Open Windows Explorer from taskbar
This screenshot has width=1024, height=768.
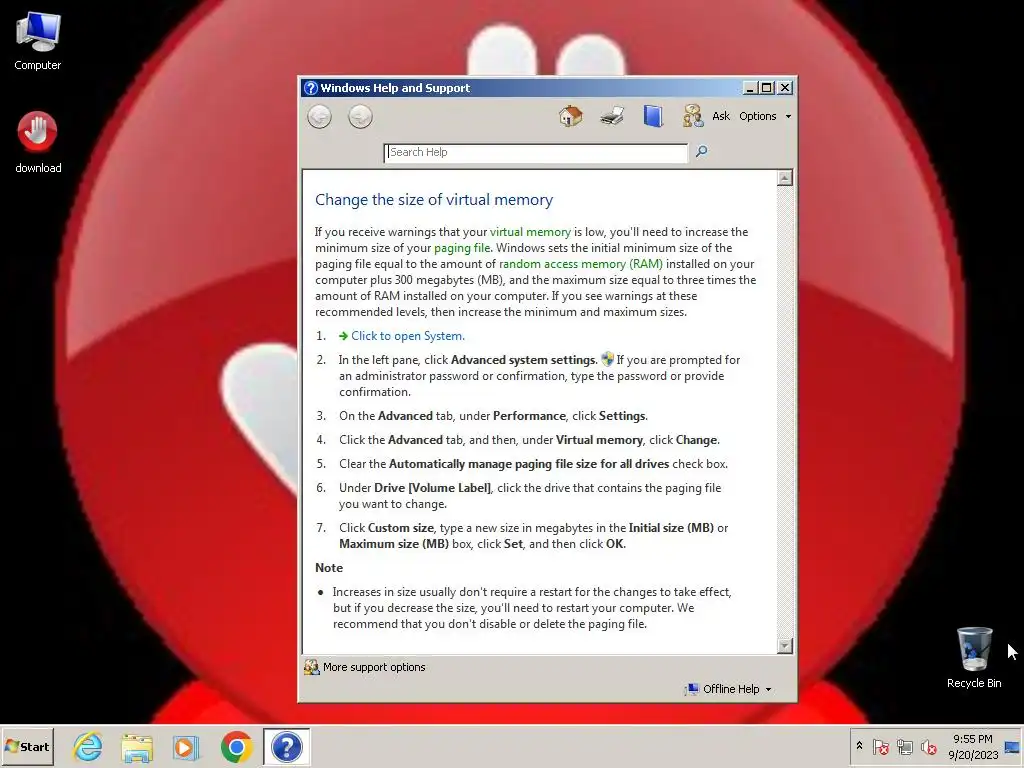pyautogui.click(x=137, y=746)
